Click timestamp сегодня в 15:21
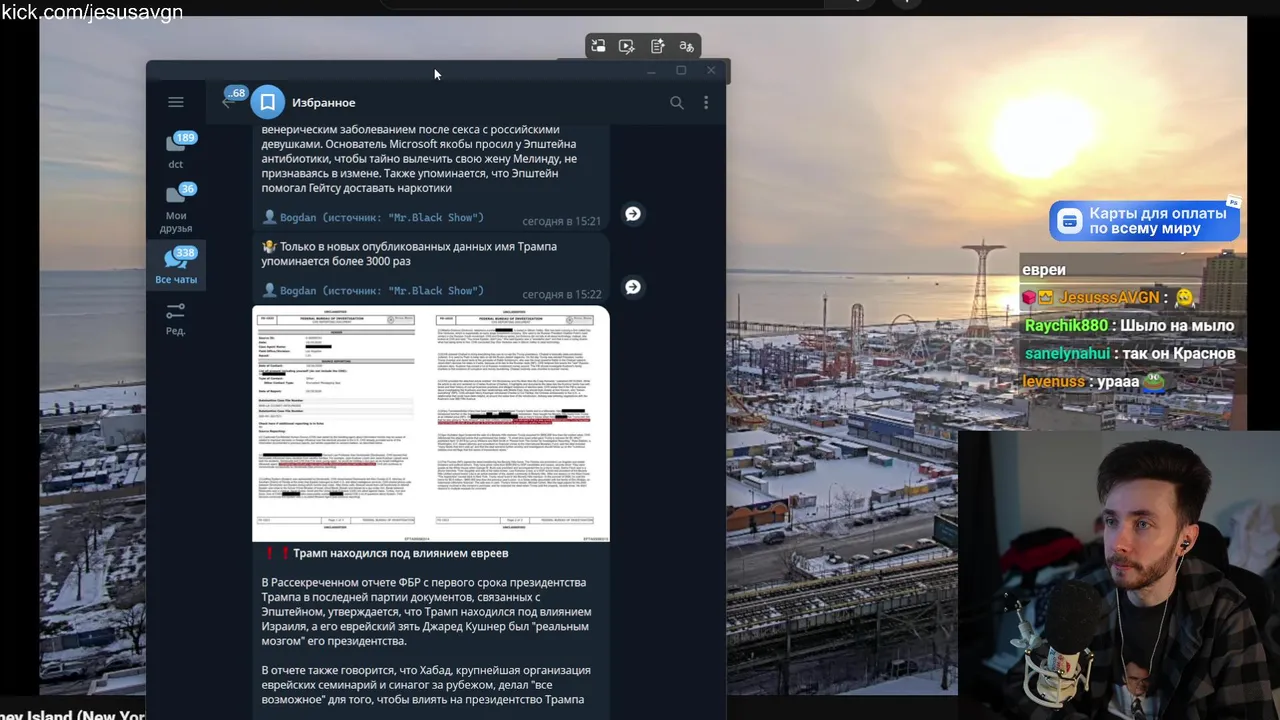 coord(562,221)
